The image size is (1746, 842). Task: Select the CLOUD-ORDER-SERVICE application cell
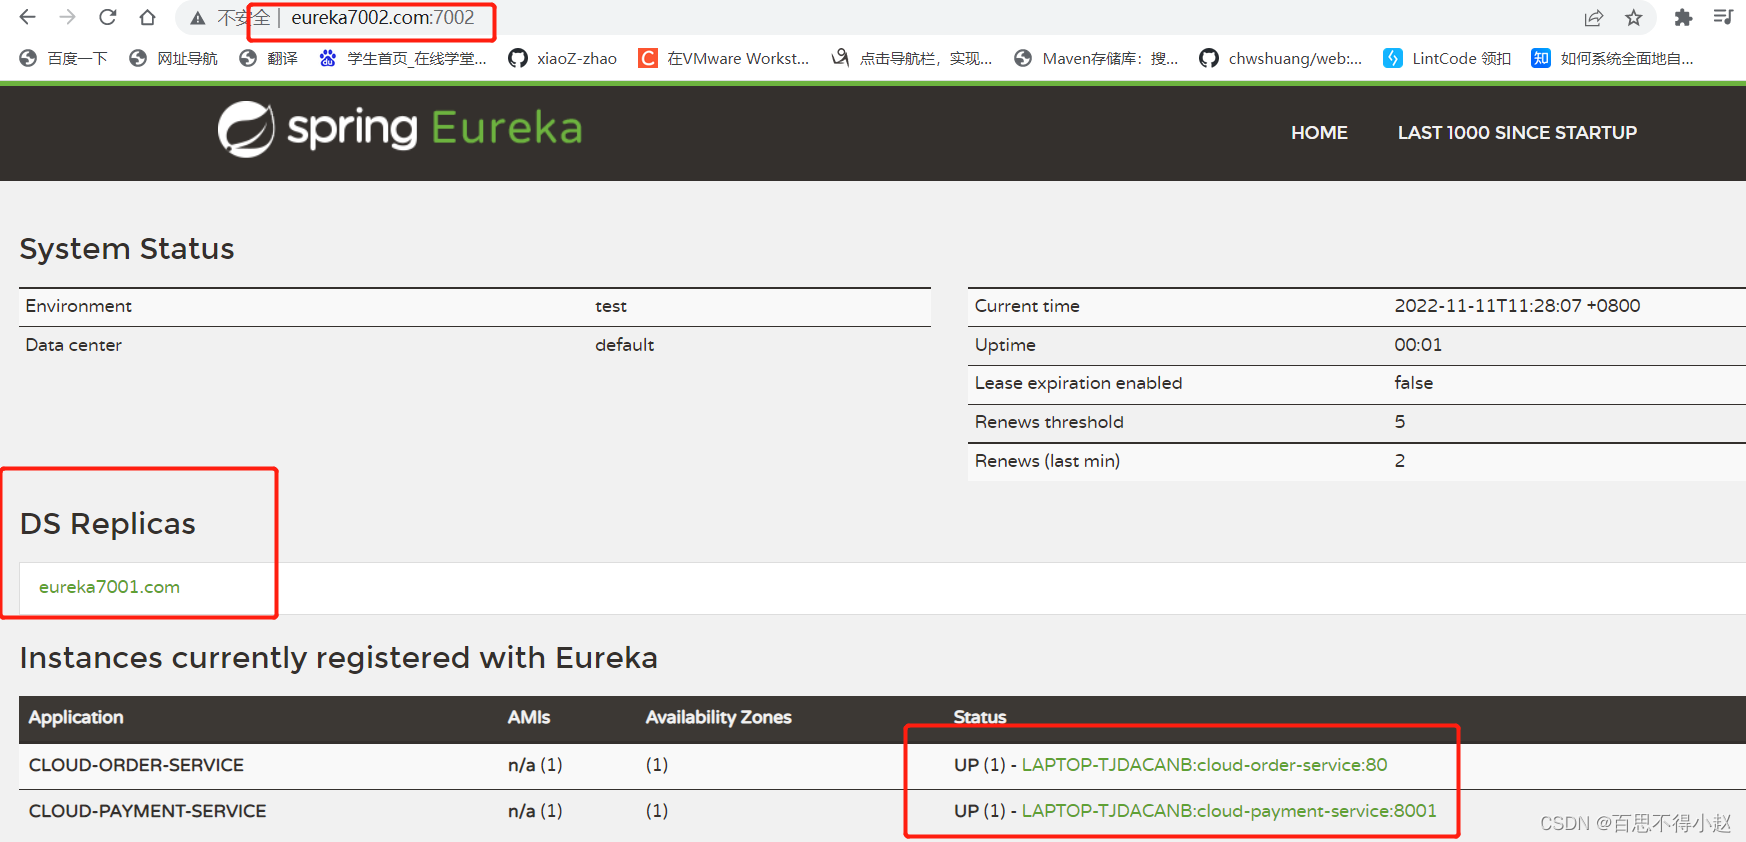point(136,764)
